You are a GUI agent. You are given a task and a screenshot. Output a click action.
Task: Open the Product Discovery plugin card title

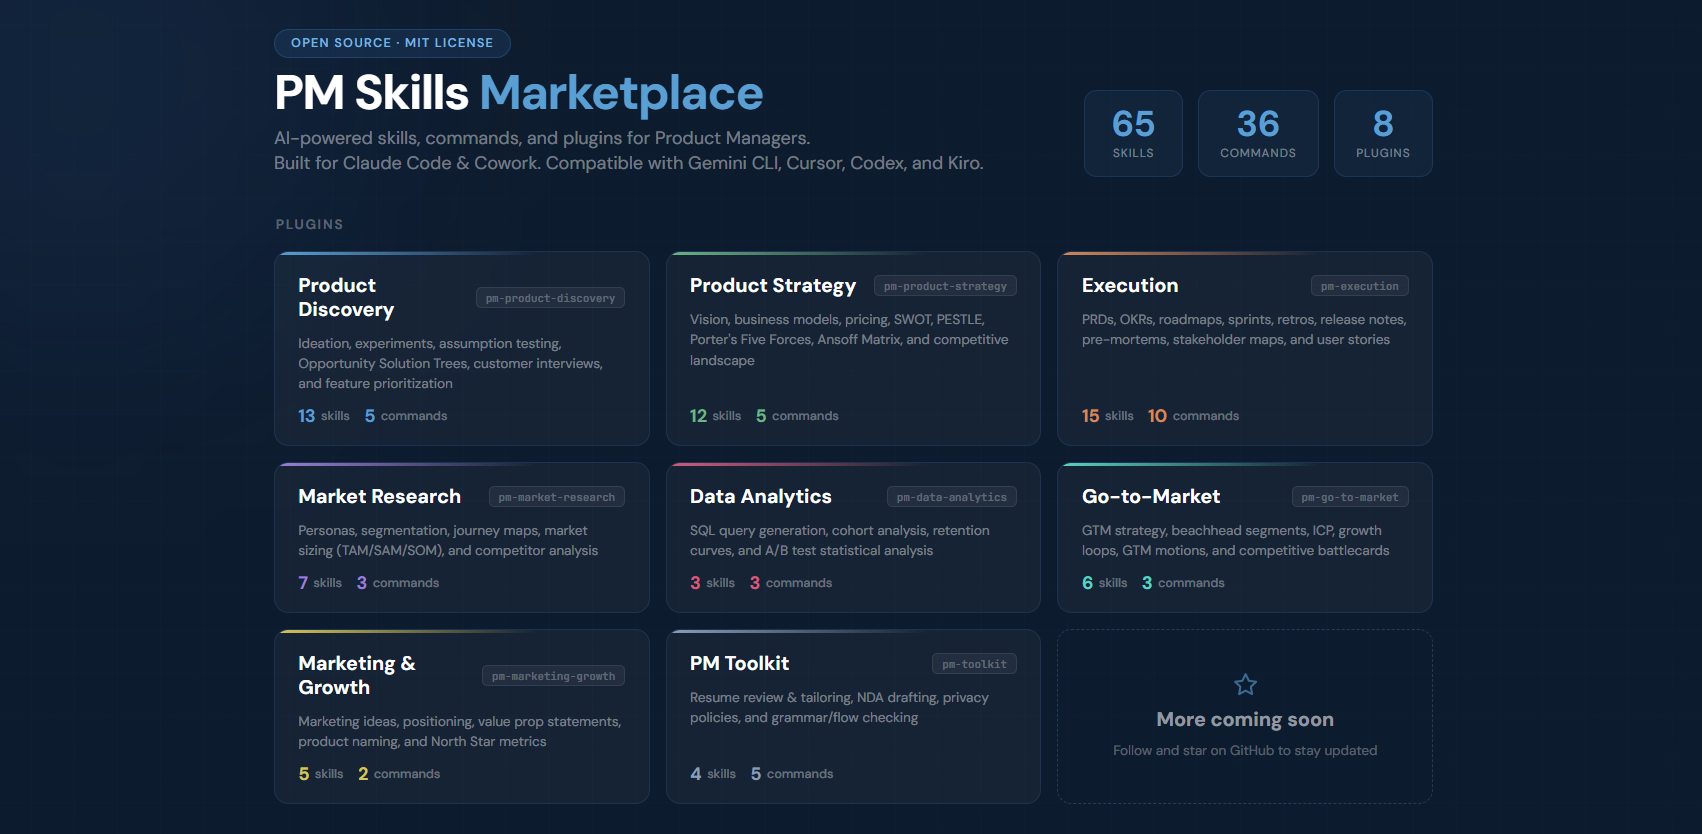pos(346,298)
